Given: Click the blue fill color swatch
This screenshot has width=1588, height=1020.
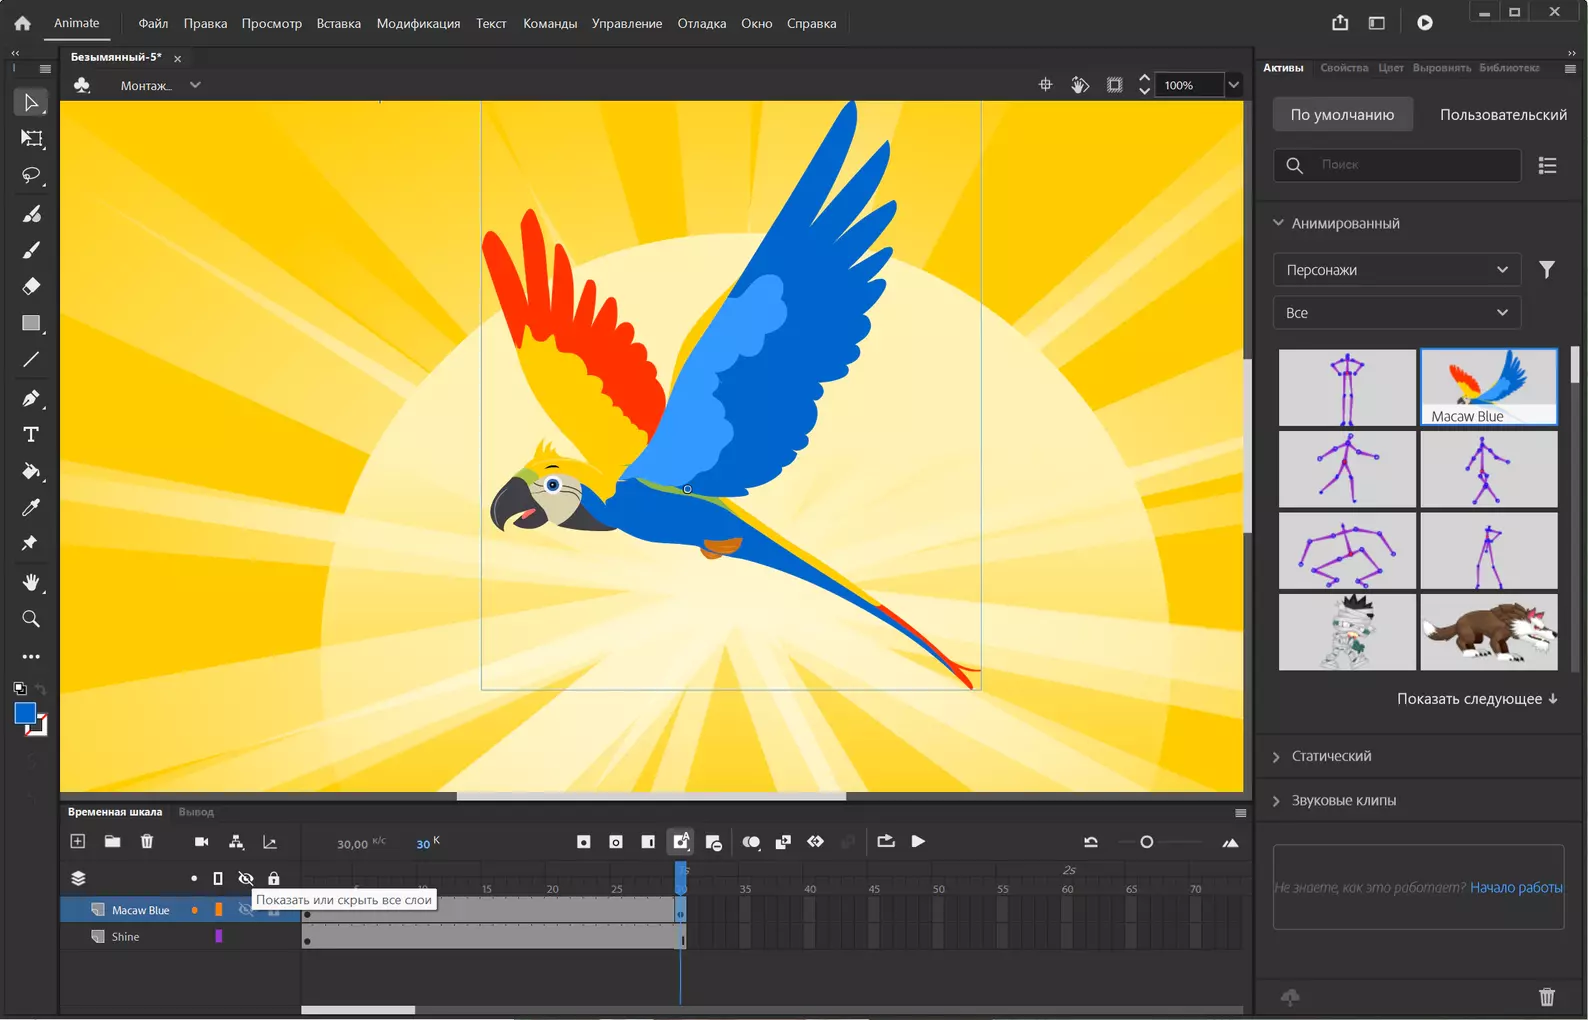Looking at the screenshot, I should 25,713.
